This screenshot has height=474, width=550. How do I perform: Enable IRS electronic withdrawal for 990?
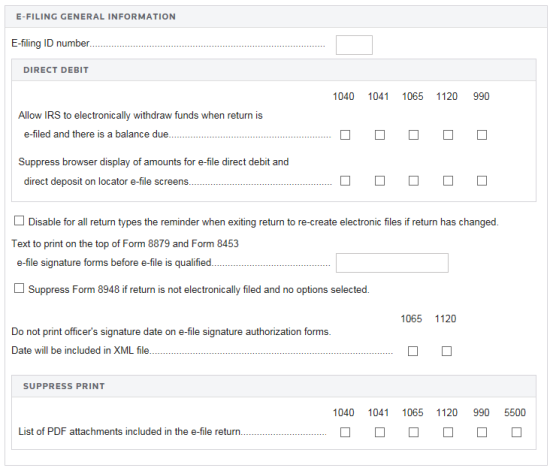(x=482, y=135)
